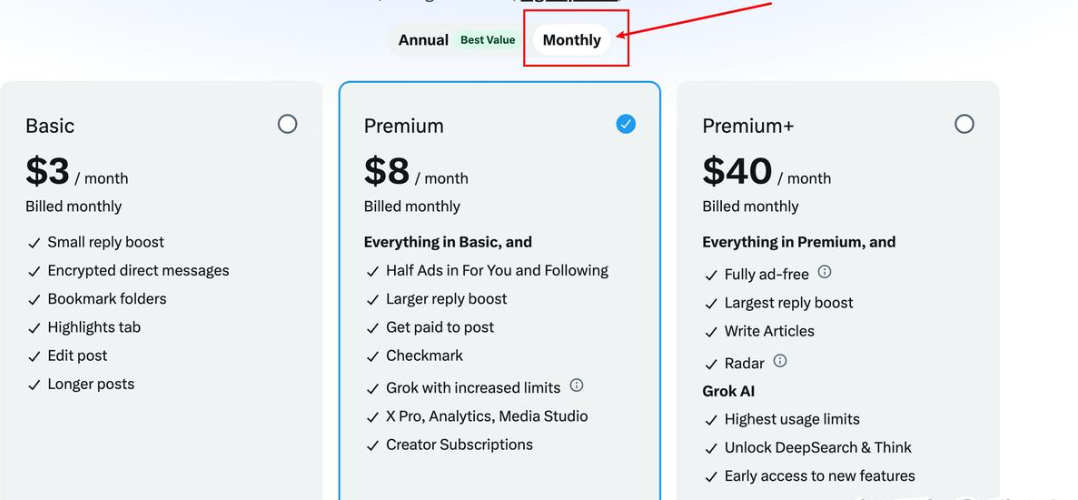Screen dimensions: 1078x500
Task: Select the Basic plan radio button
Action: tap(287, 124)
